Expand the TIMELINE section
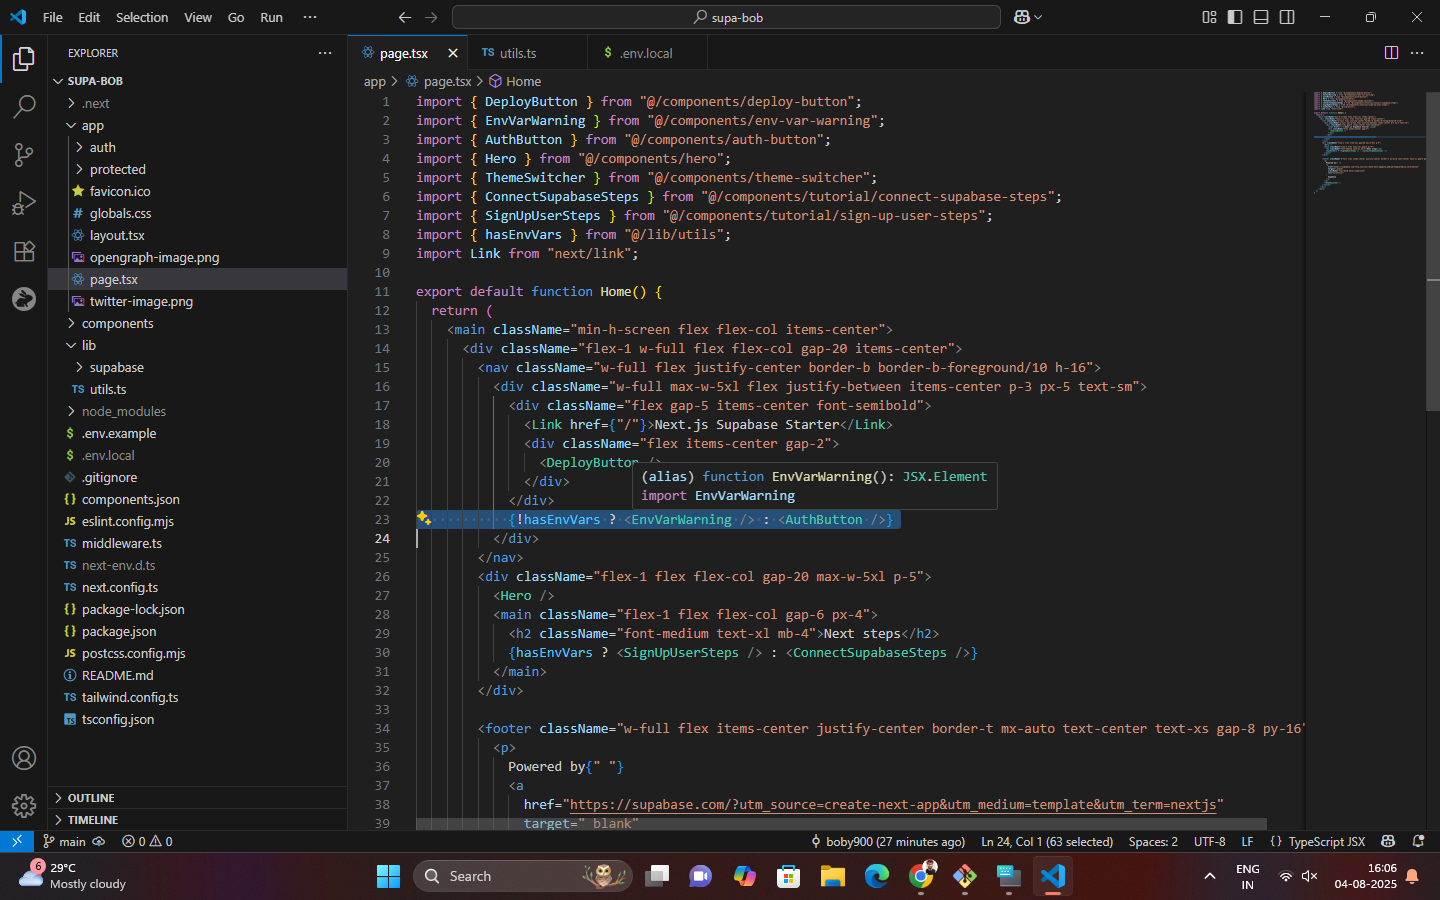This screenshot has width=1440, height=900. [198, 820]
